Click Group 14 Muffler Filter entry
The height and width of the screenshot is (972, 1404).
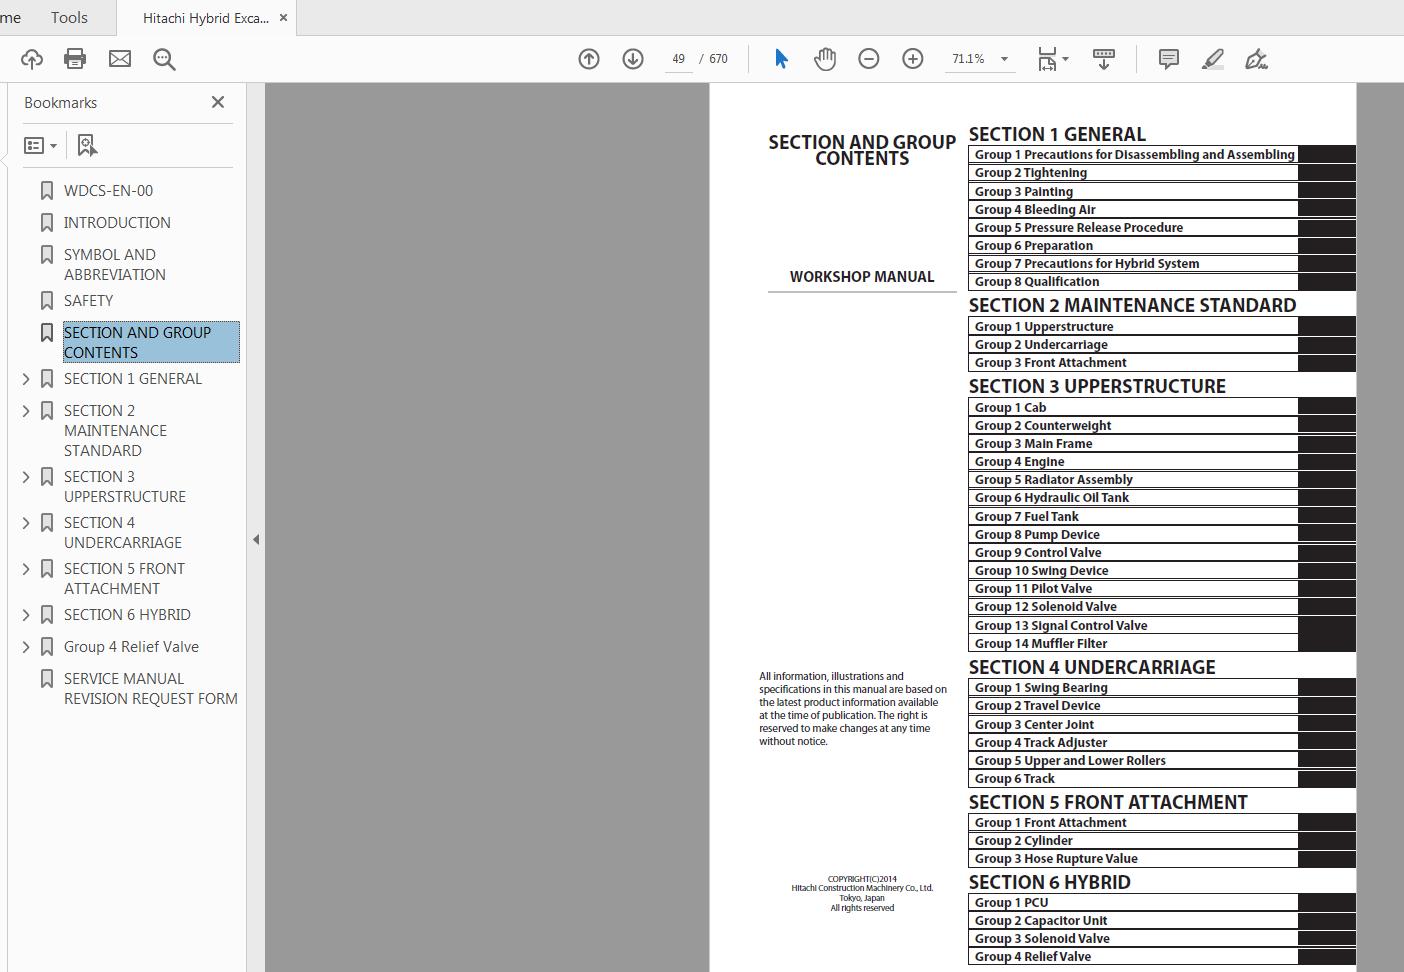(1041, 644)
